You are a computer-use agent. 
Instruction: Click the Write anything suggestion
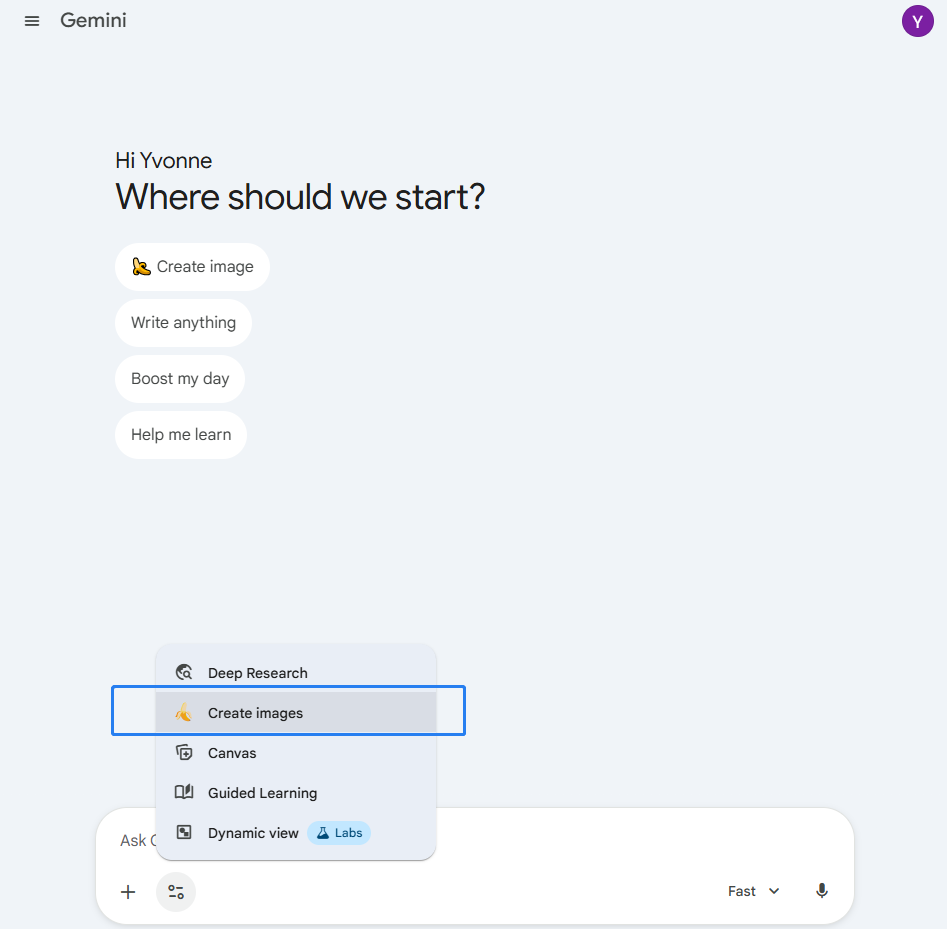183,323
